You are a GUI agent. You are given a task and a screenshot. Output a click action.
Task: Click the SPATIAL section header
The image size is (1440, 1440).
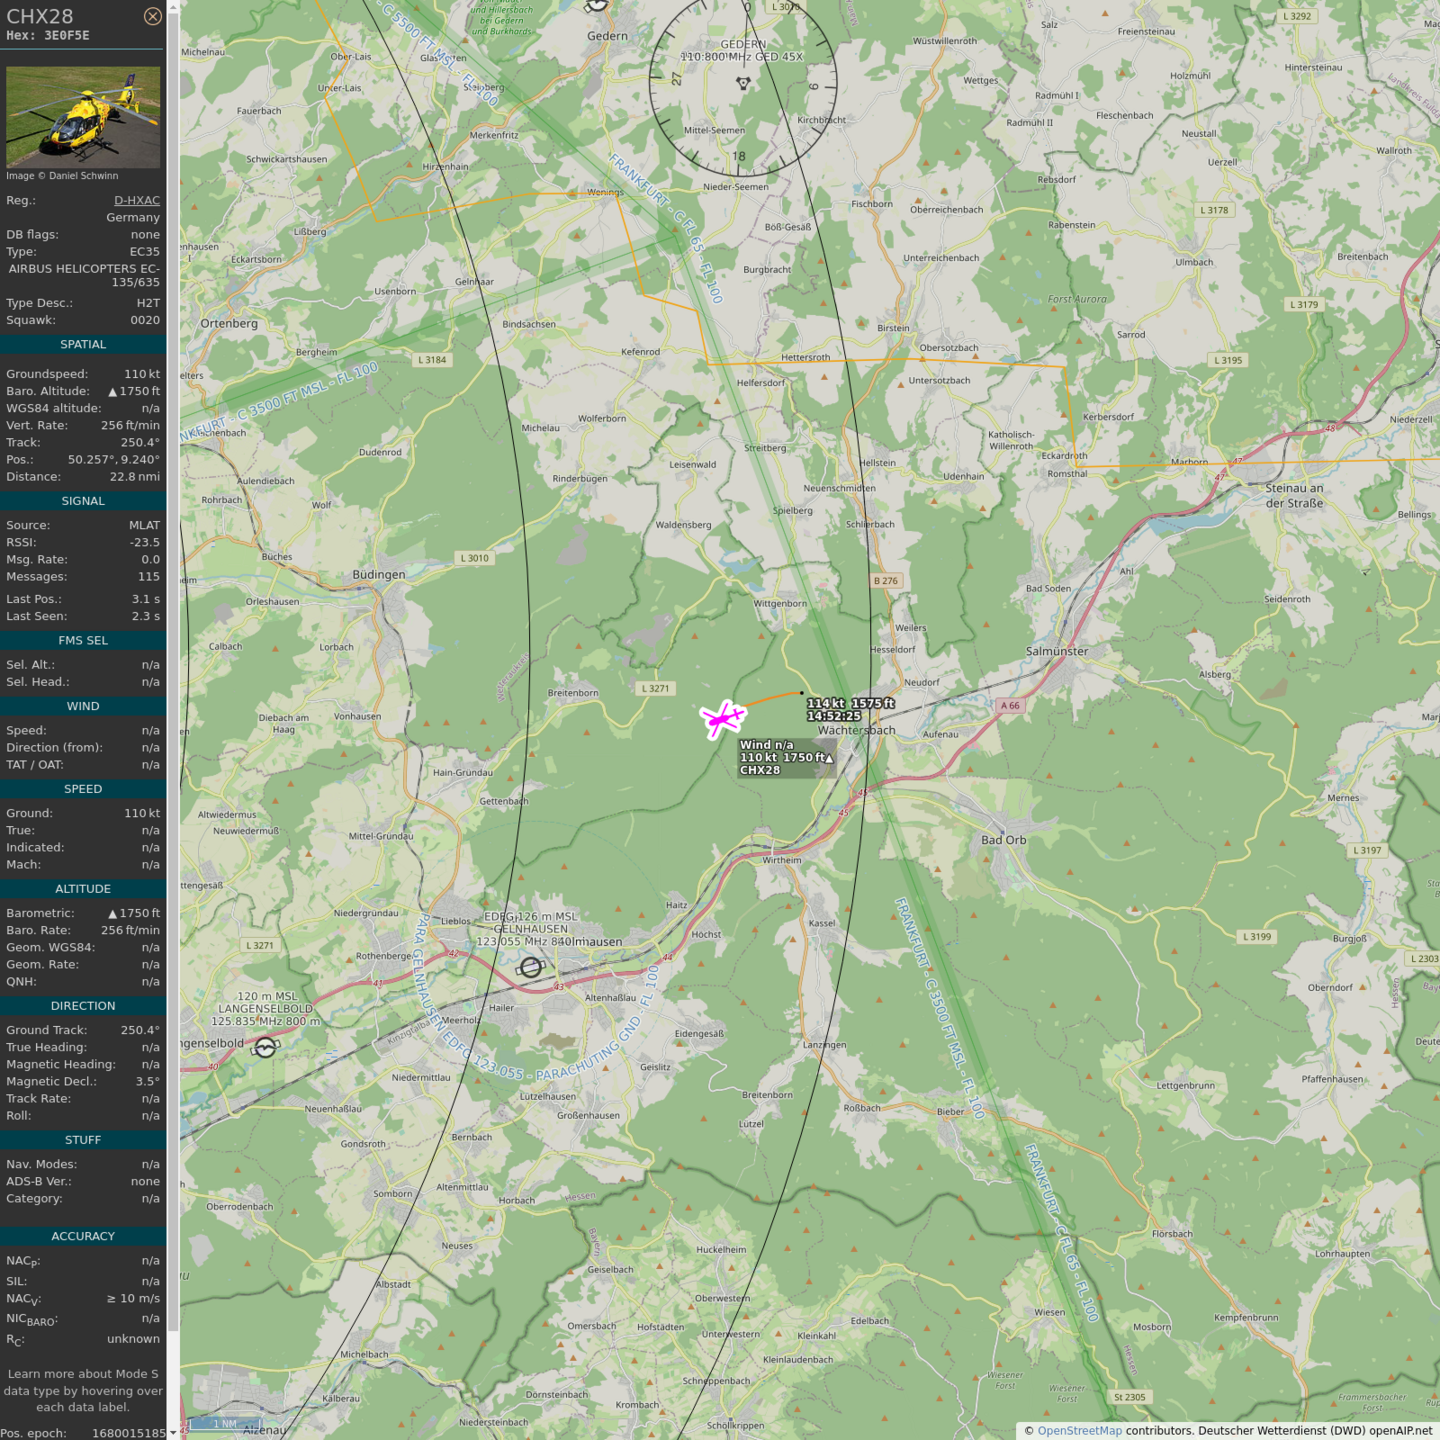[x=83, y=345]
